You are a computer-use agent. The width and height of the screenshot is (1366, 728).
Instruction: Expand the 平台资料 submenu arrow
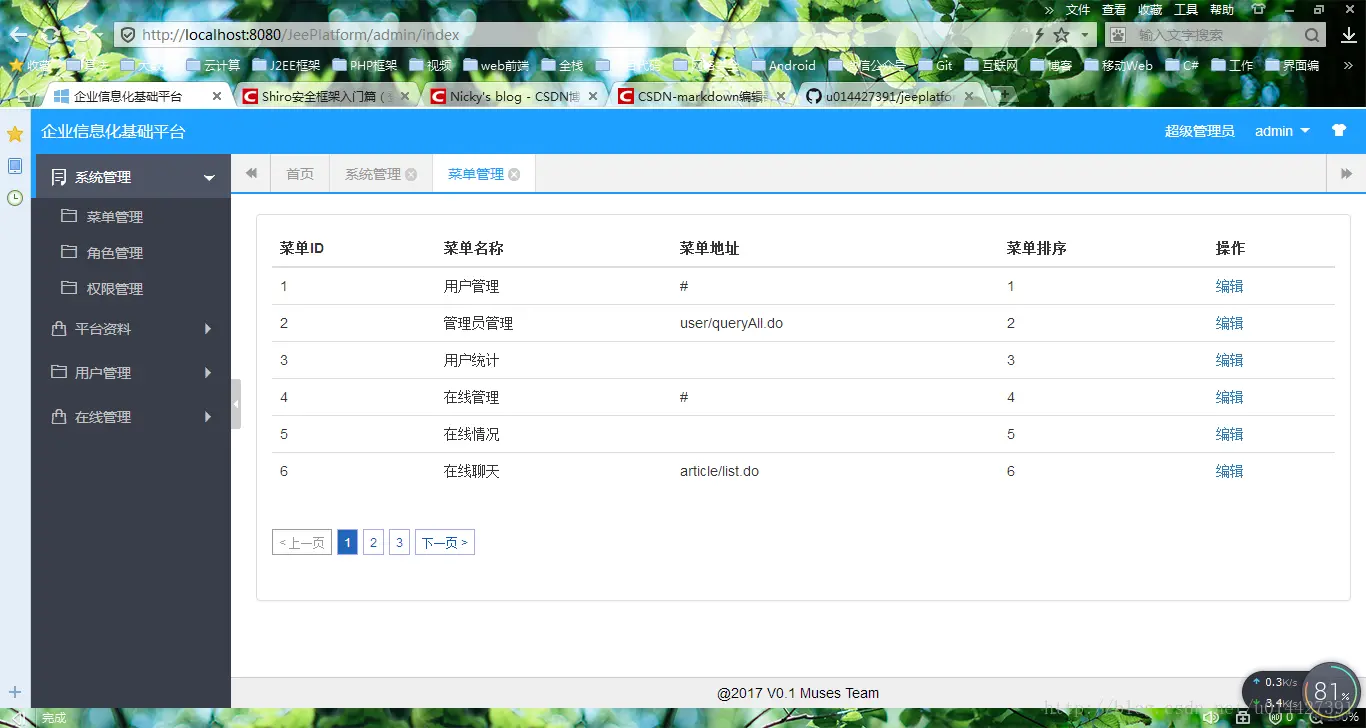pyautogui.click(x=208, y=328)
